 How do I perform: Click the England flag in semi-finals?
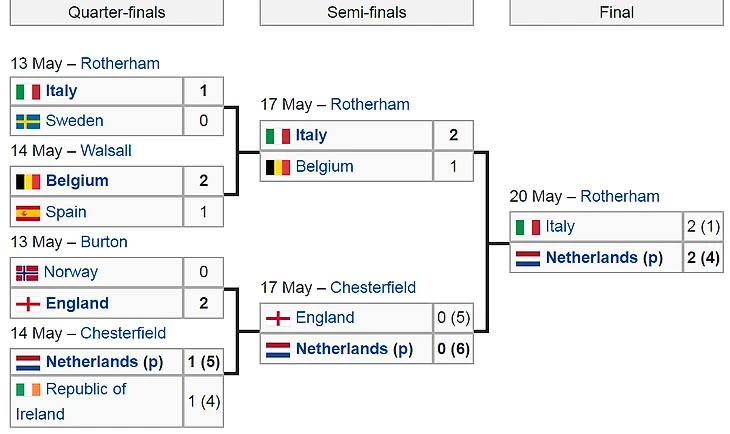(x=278, y=318)
